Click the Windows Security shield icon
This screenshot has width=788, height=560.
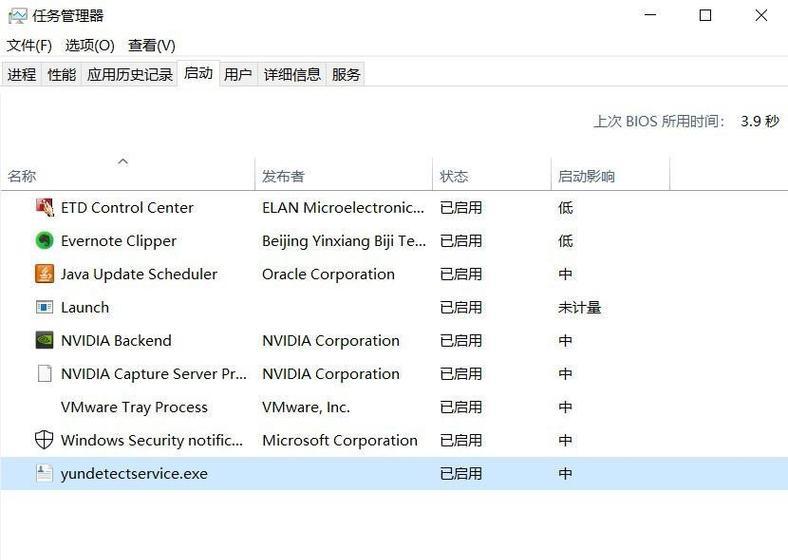(x=44, y=440)
